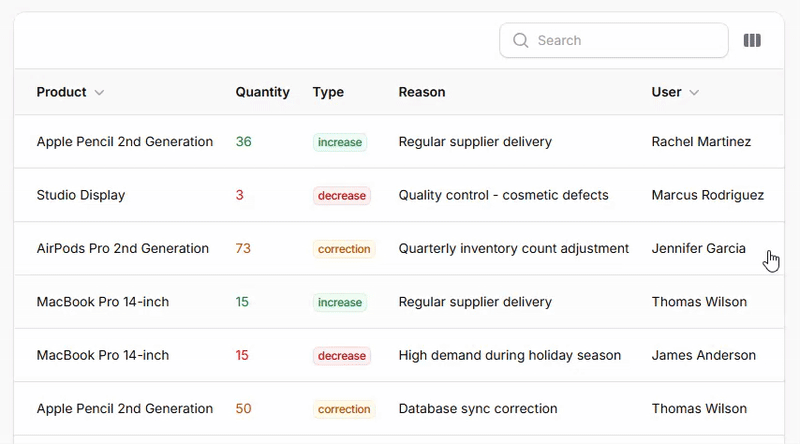800x444 pixels.
Task: Click the quantity value 50
Action: pyautogui.click(x=243, y=408)
